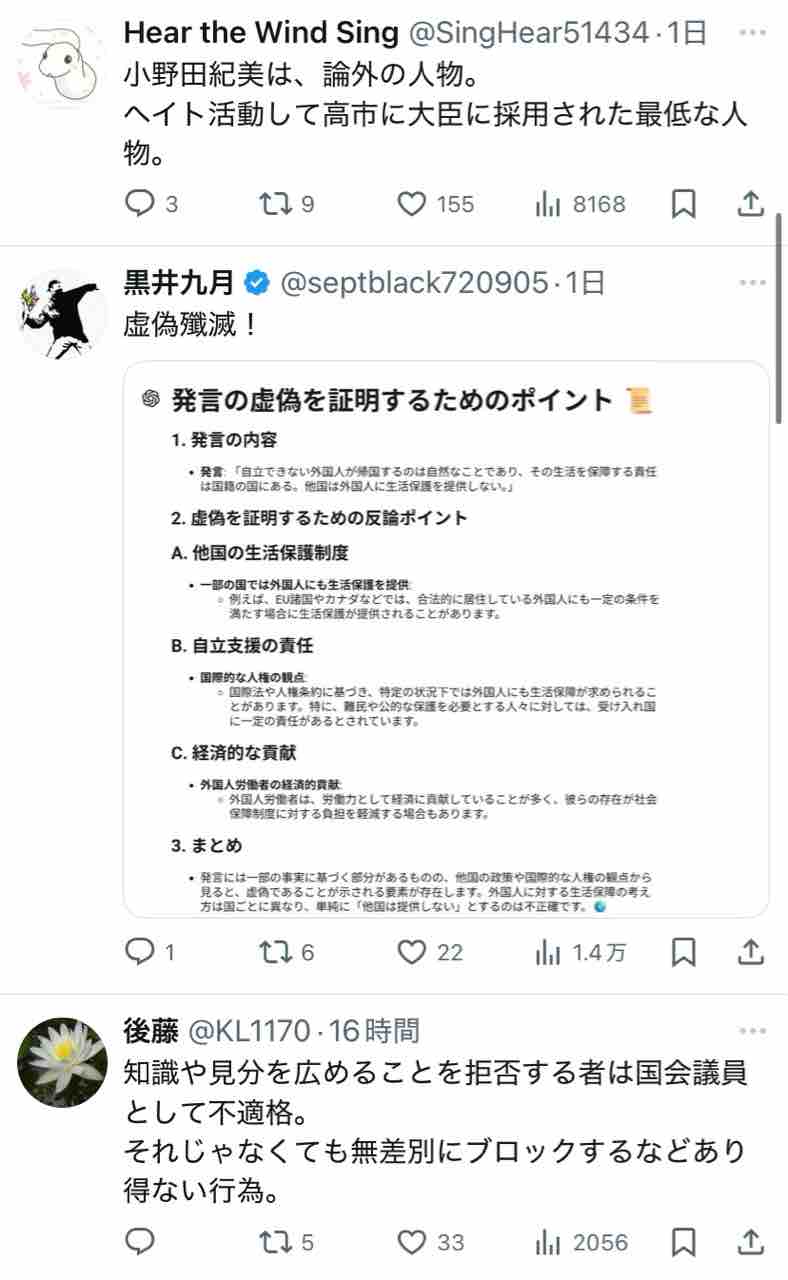The height and width of the screenshot is (1280, 788).
Task: Reply to the Hear the Wind Sing post
Action: tap(138, 204)
